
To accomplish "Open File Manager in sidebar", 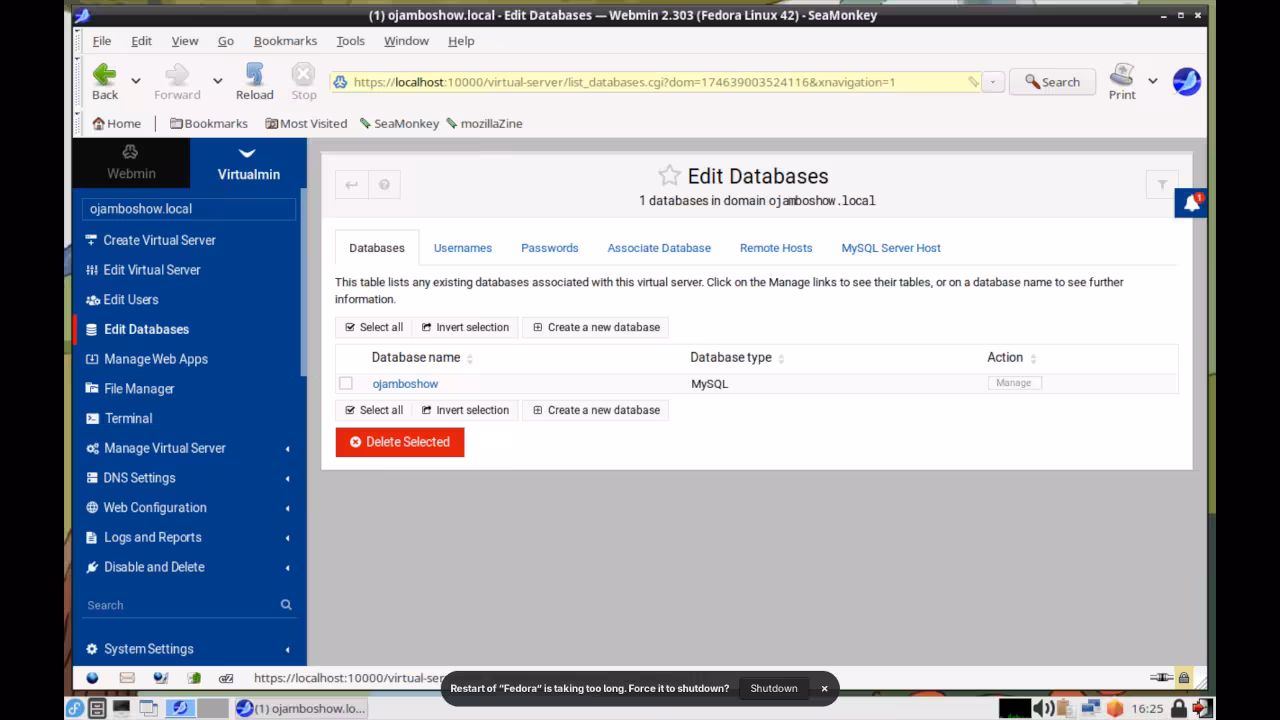I will point(139,389).
